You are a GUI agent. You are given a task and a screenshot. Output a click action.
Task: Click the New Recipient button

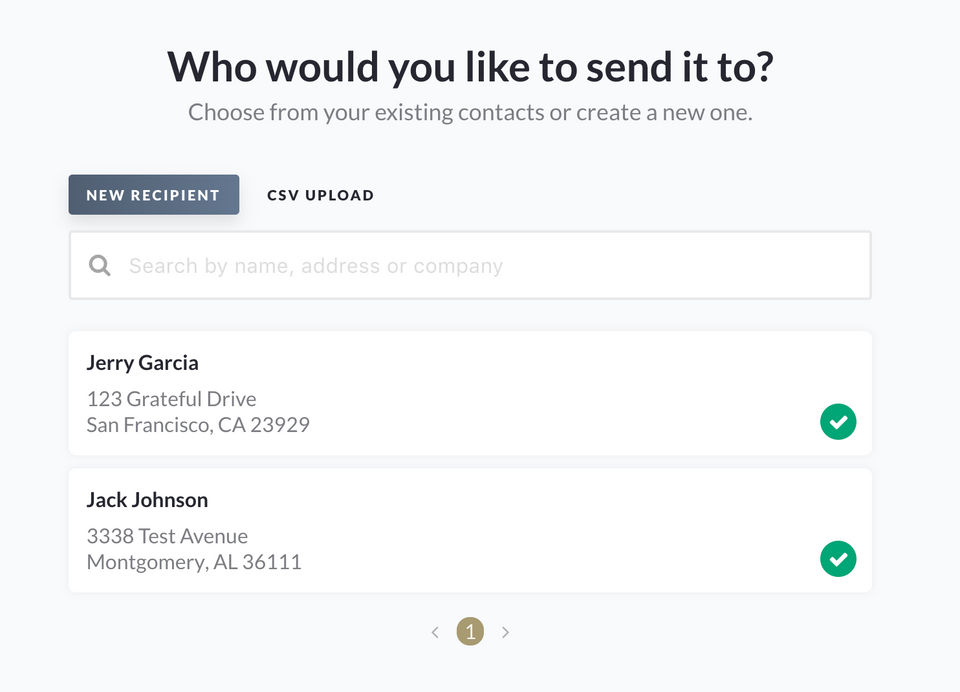point(153,195)
